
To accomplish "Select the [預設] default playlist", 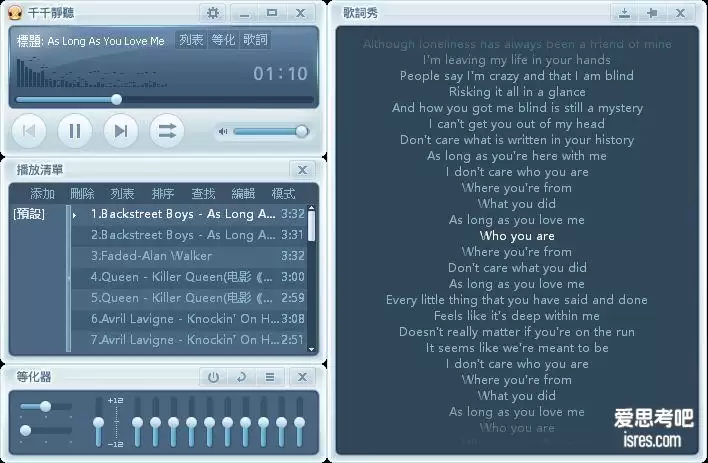I will [29, 213].
